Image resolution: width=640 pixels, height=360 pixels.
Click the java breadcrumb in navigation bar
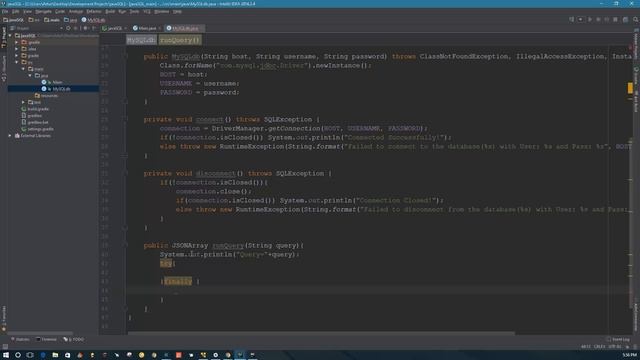click(71, 20)
